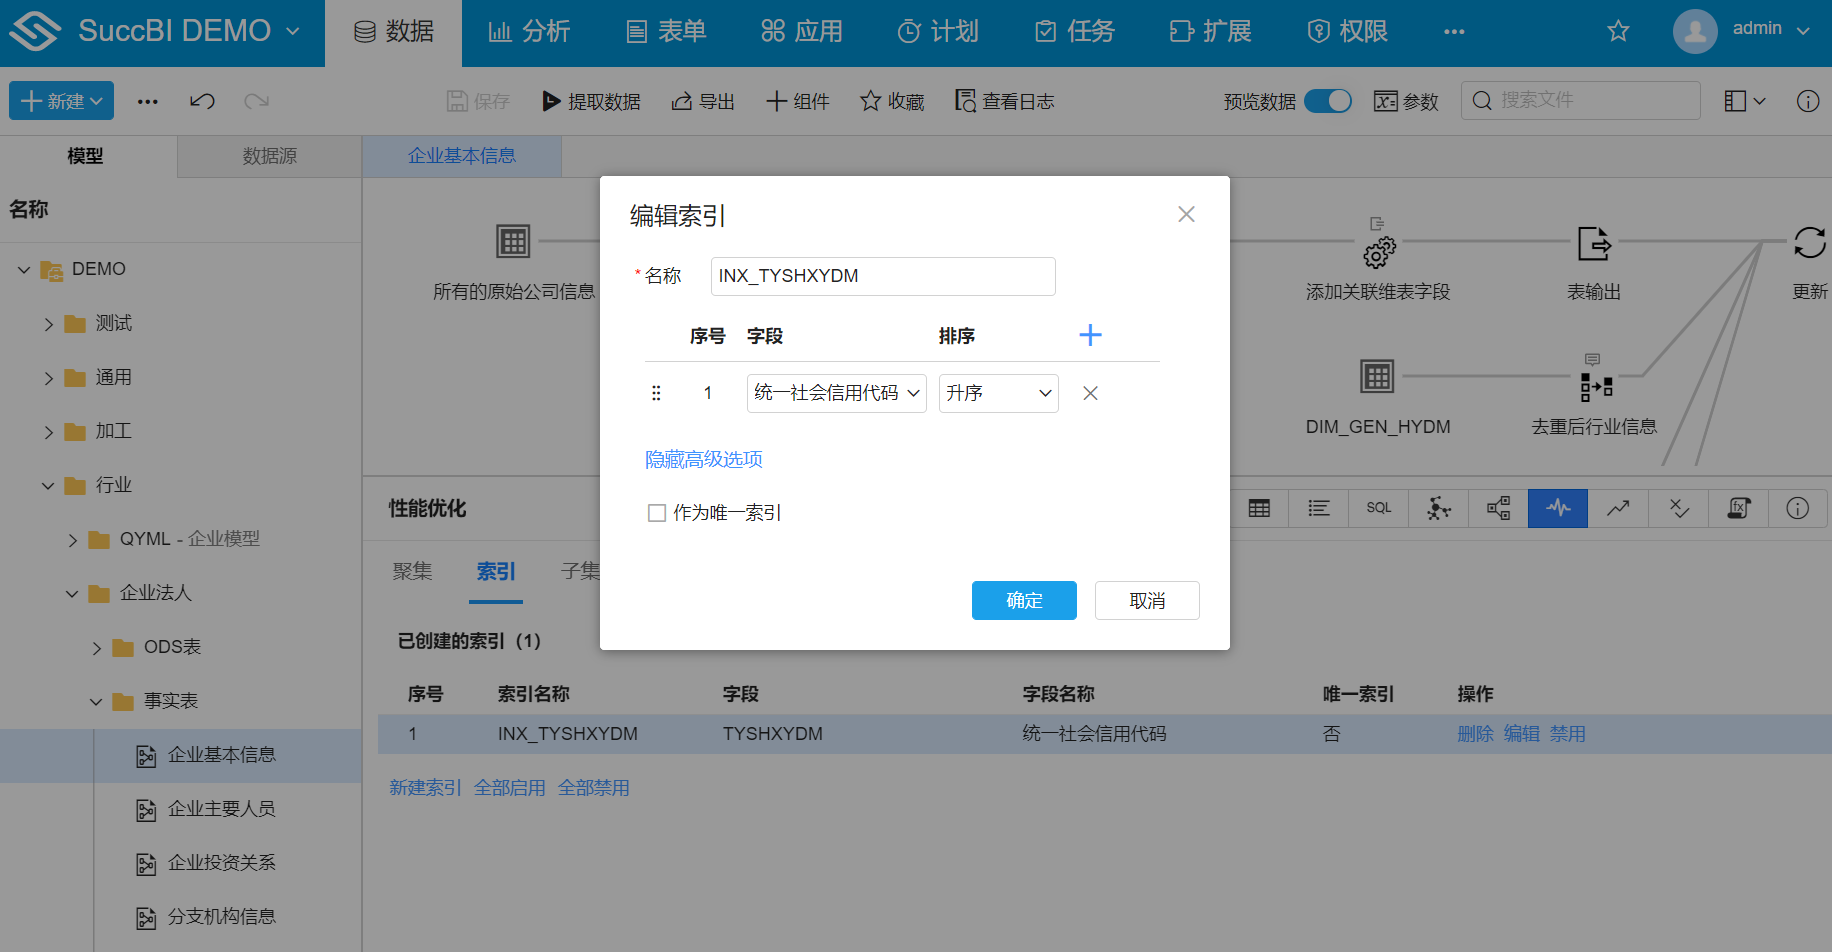Viewport: 1832px width, 952px height.
Task: Click the info icon at top right
Action: 1808,100
